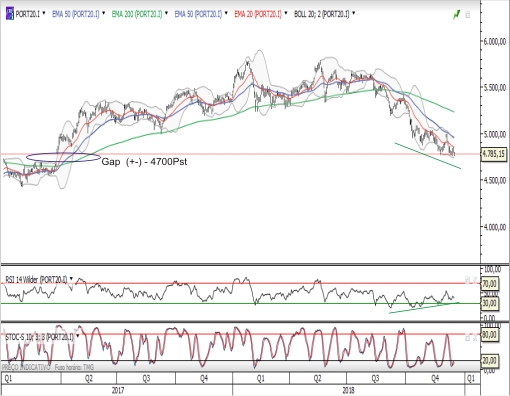Click Q4 of 2018 on the time axis
The image size is (510, 396).
pyautogui.click(x=435, y=379)
